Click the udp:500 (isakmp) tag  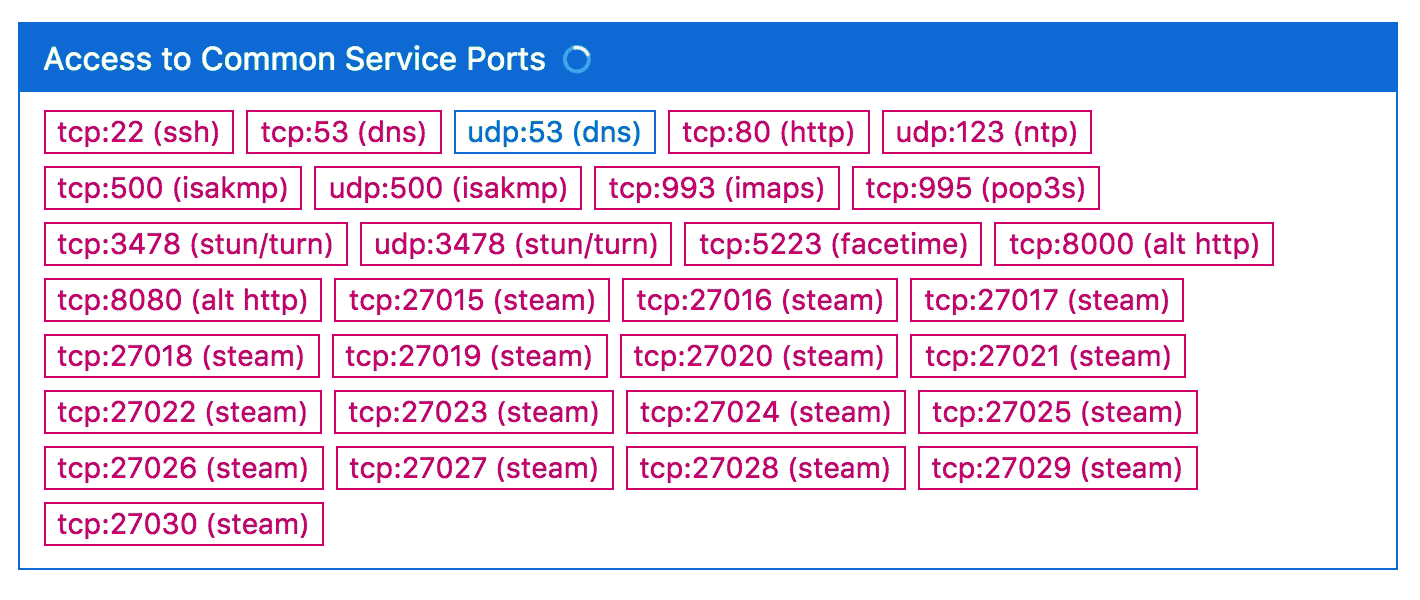tap(448, 188)
